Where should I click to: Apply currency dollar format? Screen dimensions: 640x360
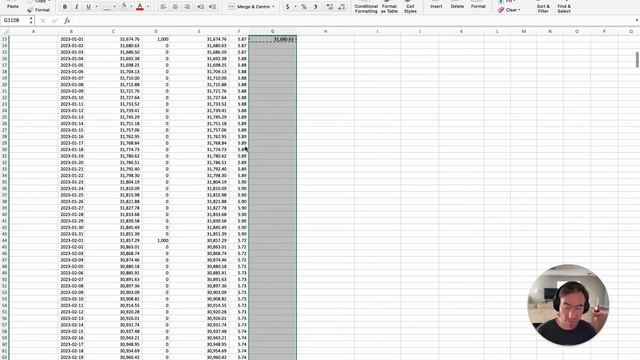pos(287,7)
